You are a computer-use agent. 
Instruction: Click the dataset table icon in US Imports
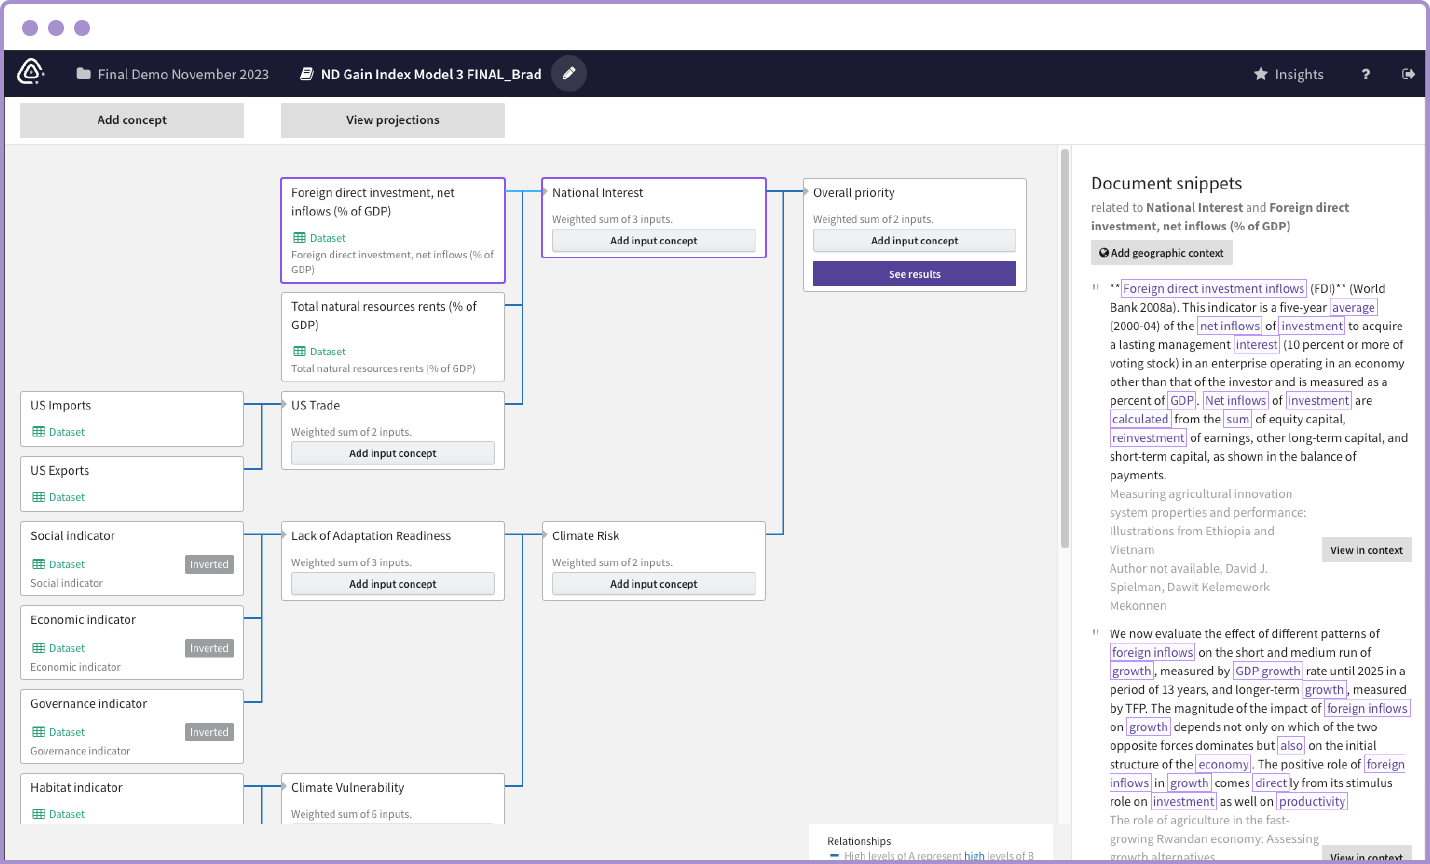[39, 432]
